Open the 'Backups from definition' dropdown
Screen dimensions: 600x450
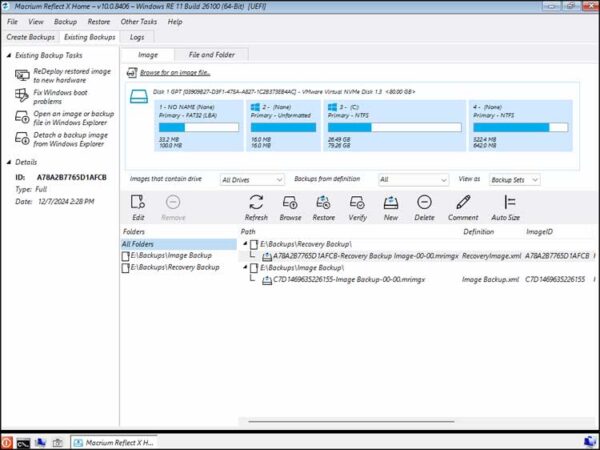pos(410,179)
